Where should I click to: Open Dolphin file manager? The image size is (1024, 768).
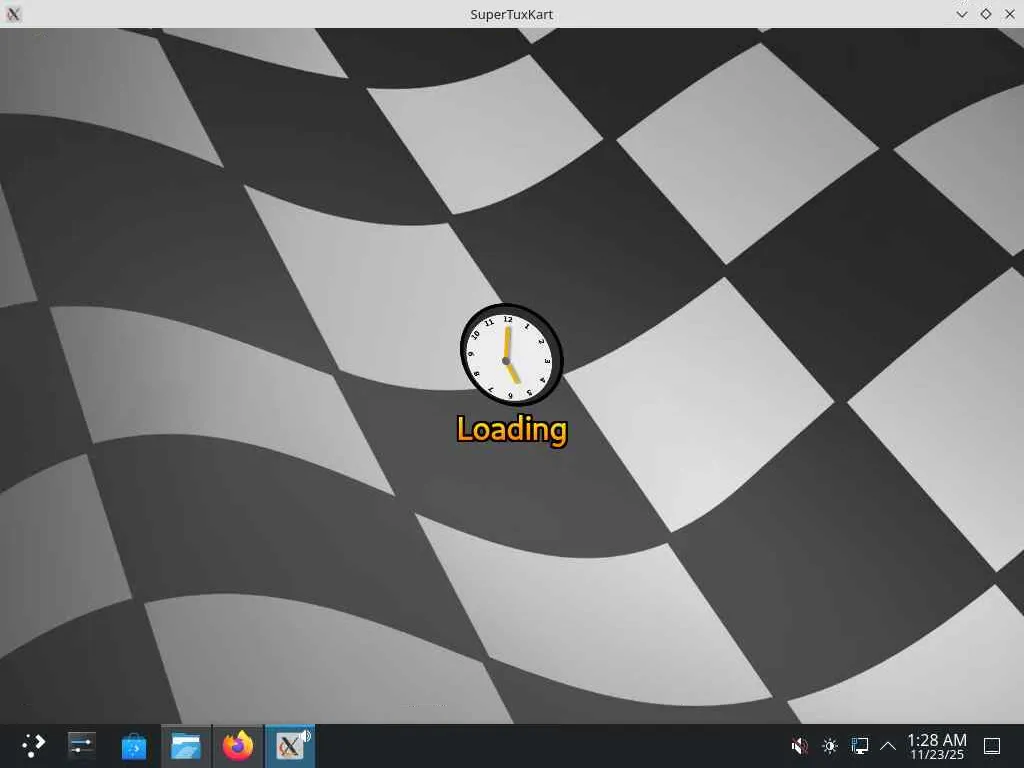click(186, 746)
